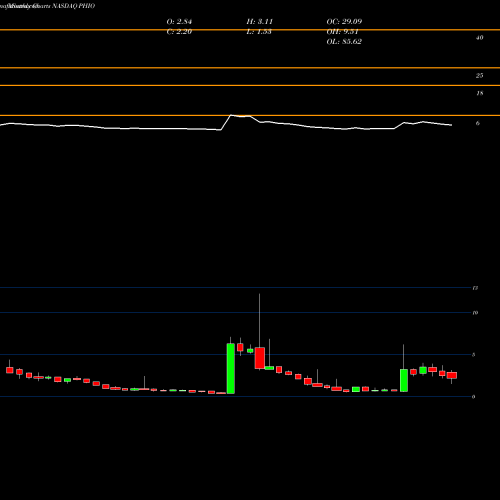Select the leftmost red candlestick
This screenshot has width=500, height=500.
(x=10, y=370)
